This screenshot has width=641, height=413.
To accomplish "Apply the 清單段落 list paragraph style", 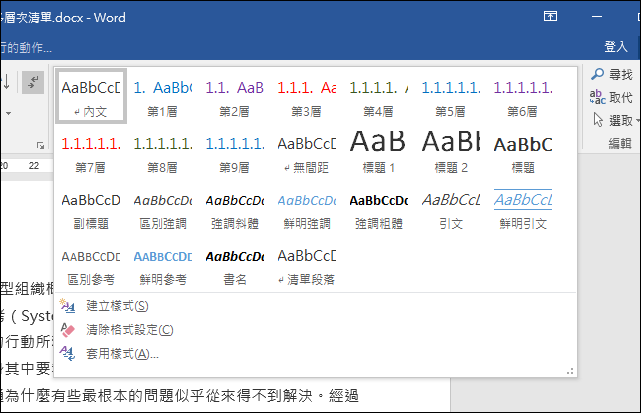I will (x=307, y=266).
